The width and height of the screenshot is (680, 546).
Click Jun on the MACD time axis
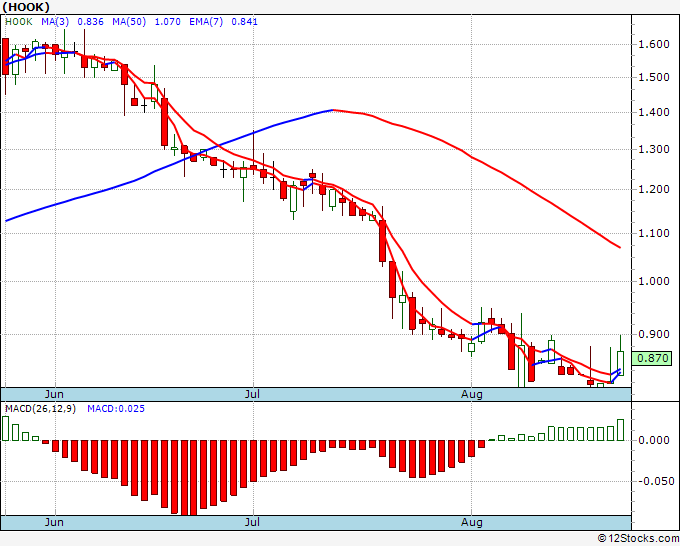(x=54, y=522)
